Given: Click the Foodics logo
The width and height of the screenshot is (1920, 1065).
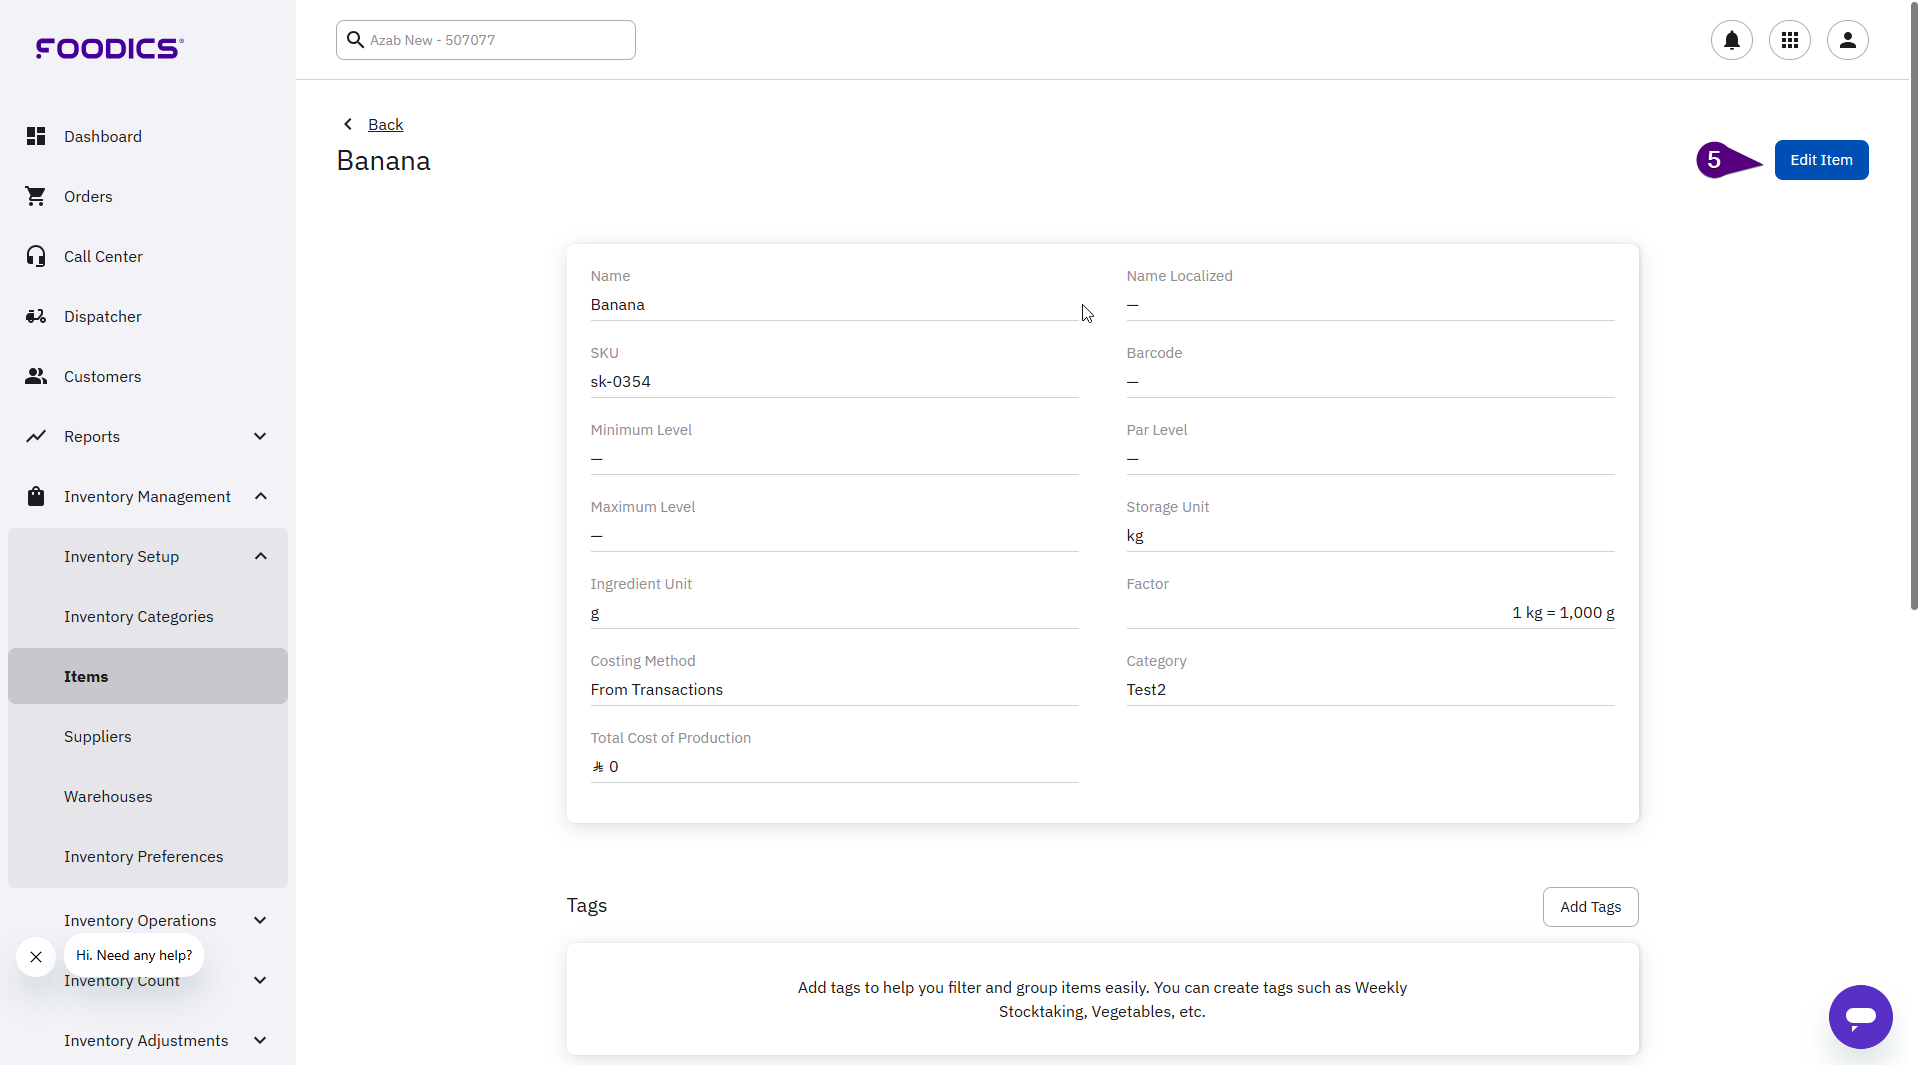Looking at the screenshot, I should pyautogui.click(x=110, y=48).
